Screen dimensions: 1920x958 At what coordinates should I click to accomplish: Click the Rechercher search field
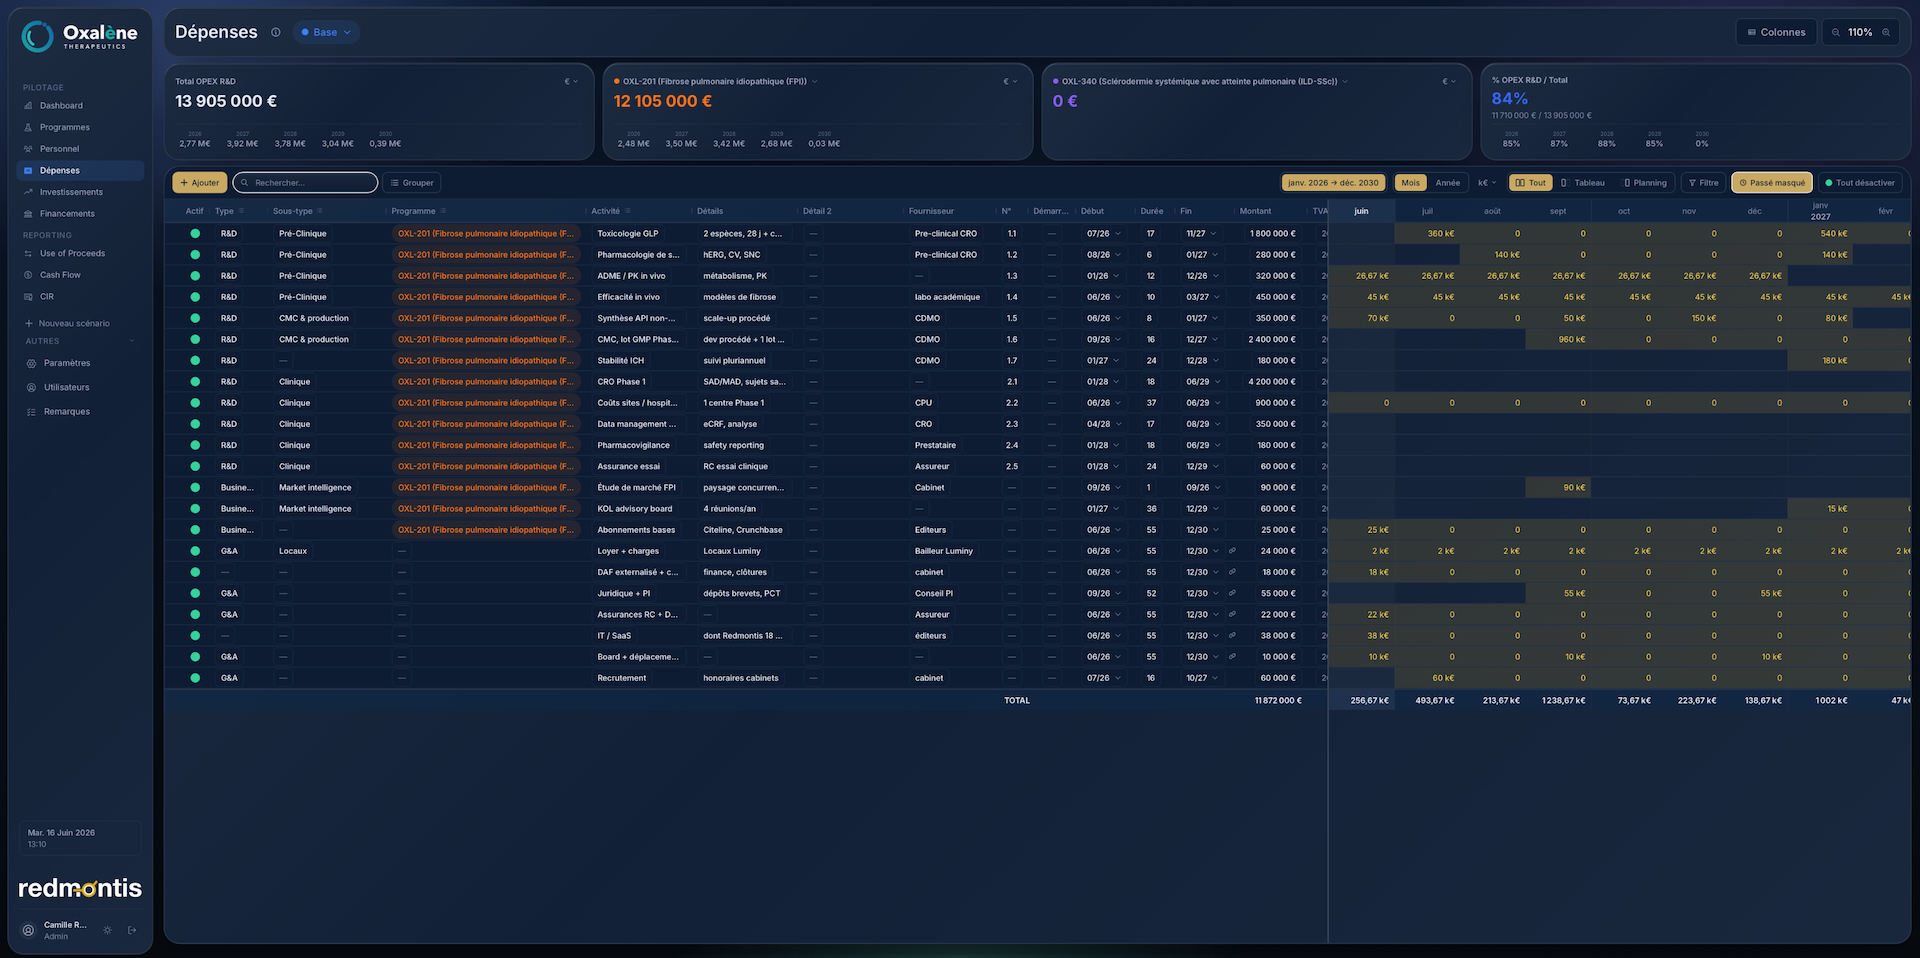305,183
